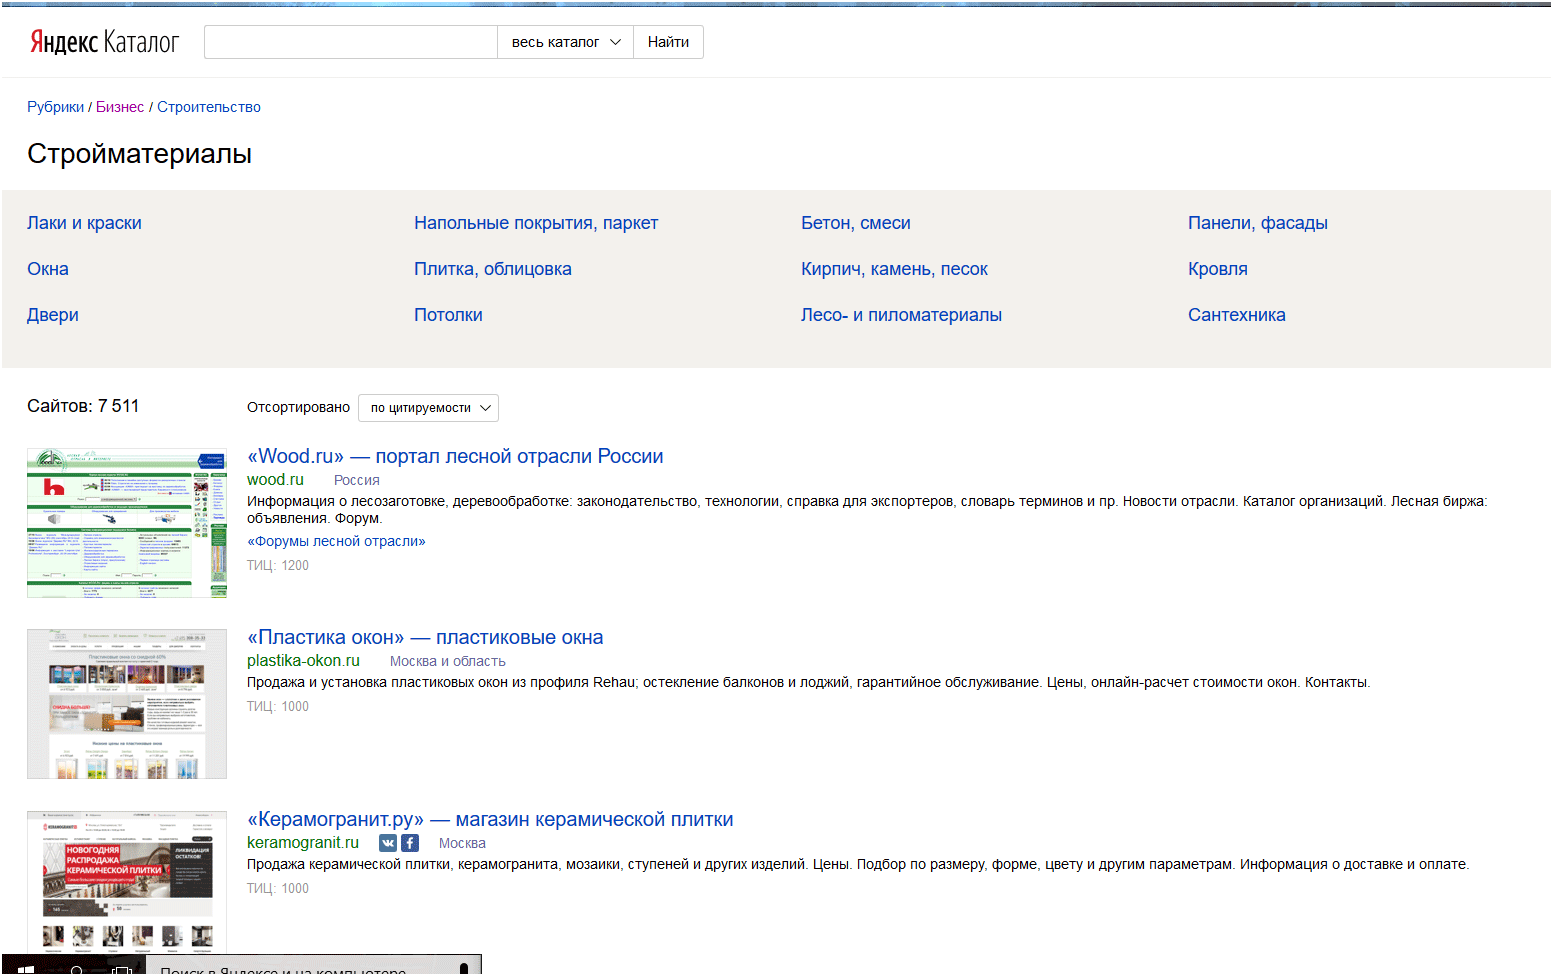Expand the 'весь каталог' search scope dropdown
Viewport: 1553px width, 976px height.
[566, 42]
